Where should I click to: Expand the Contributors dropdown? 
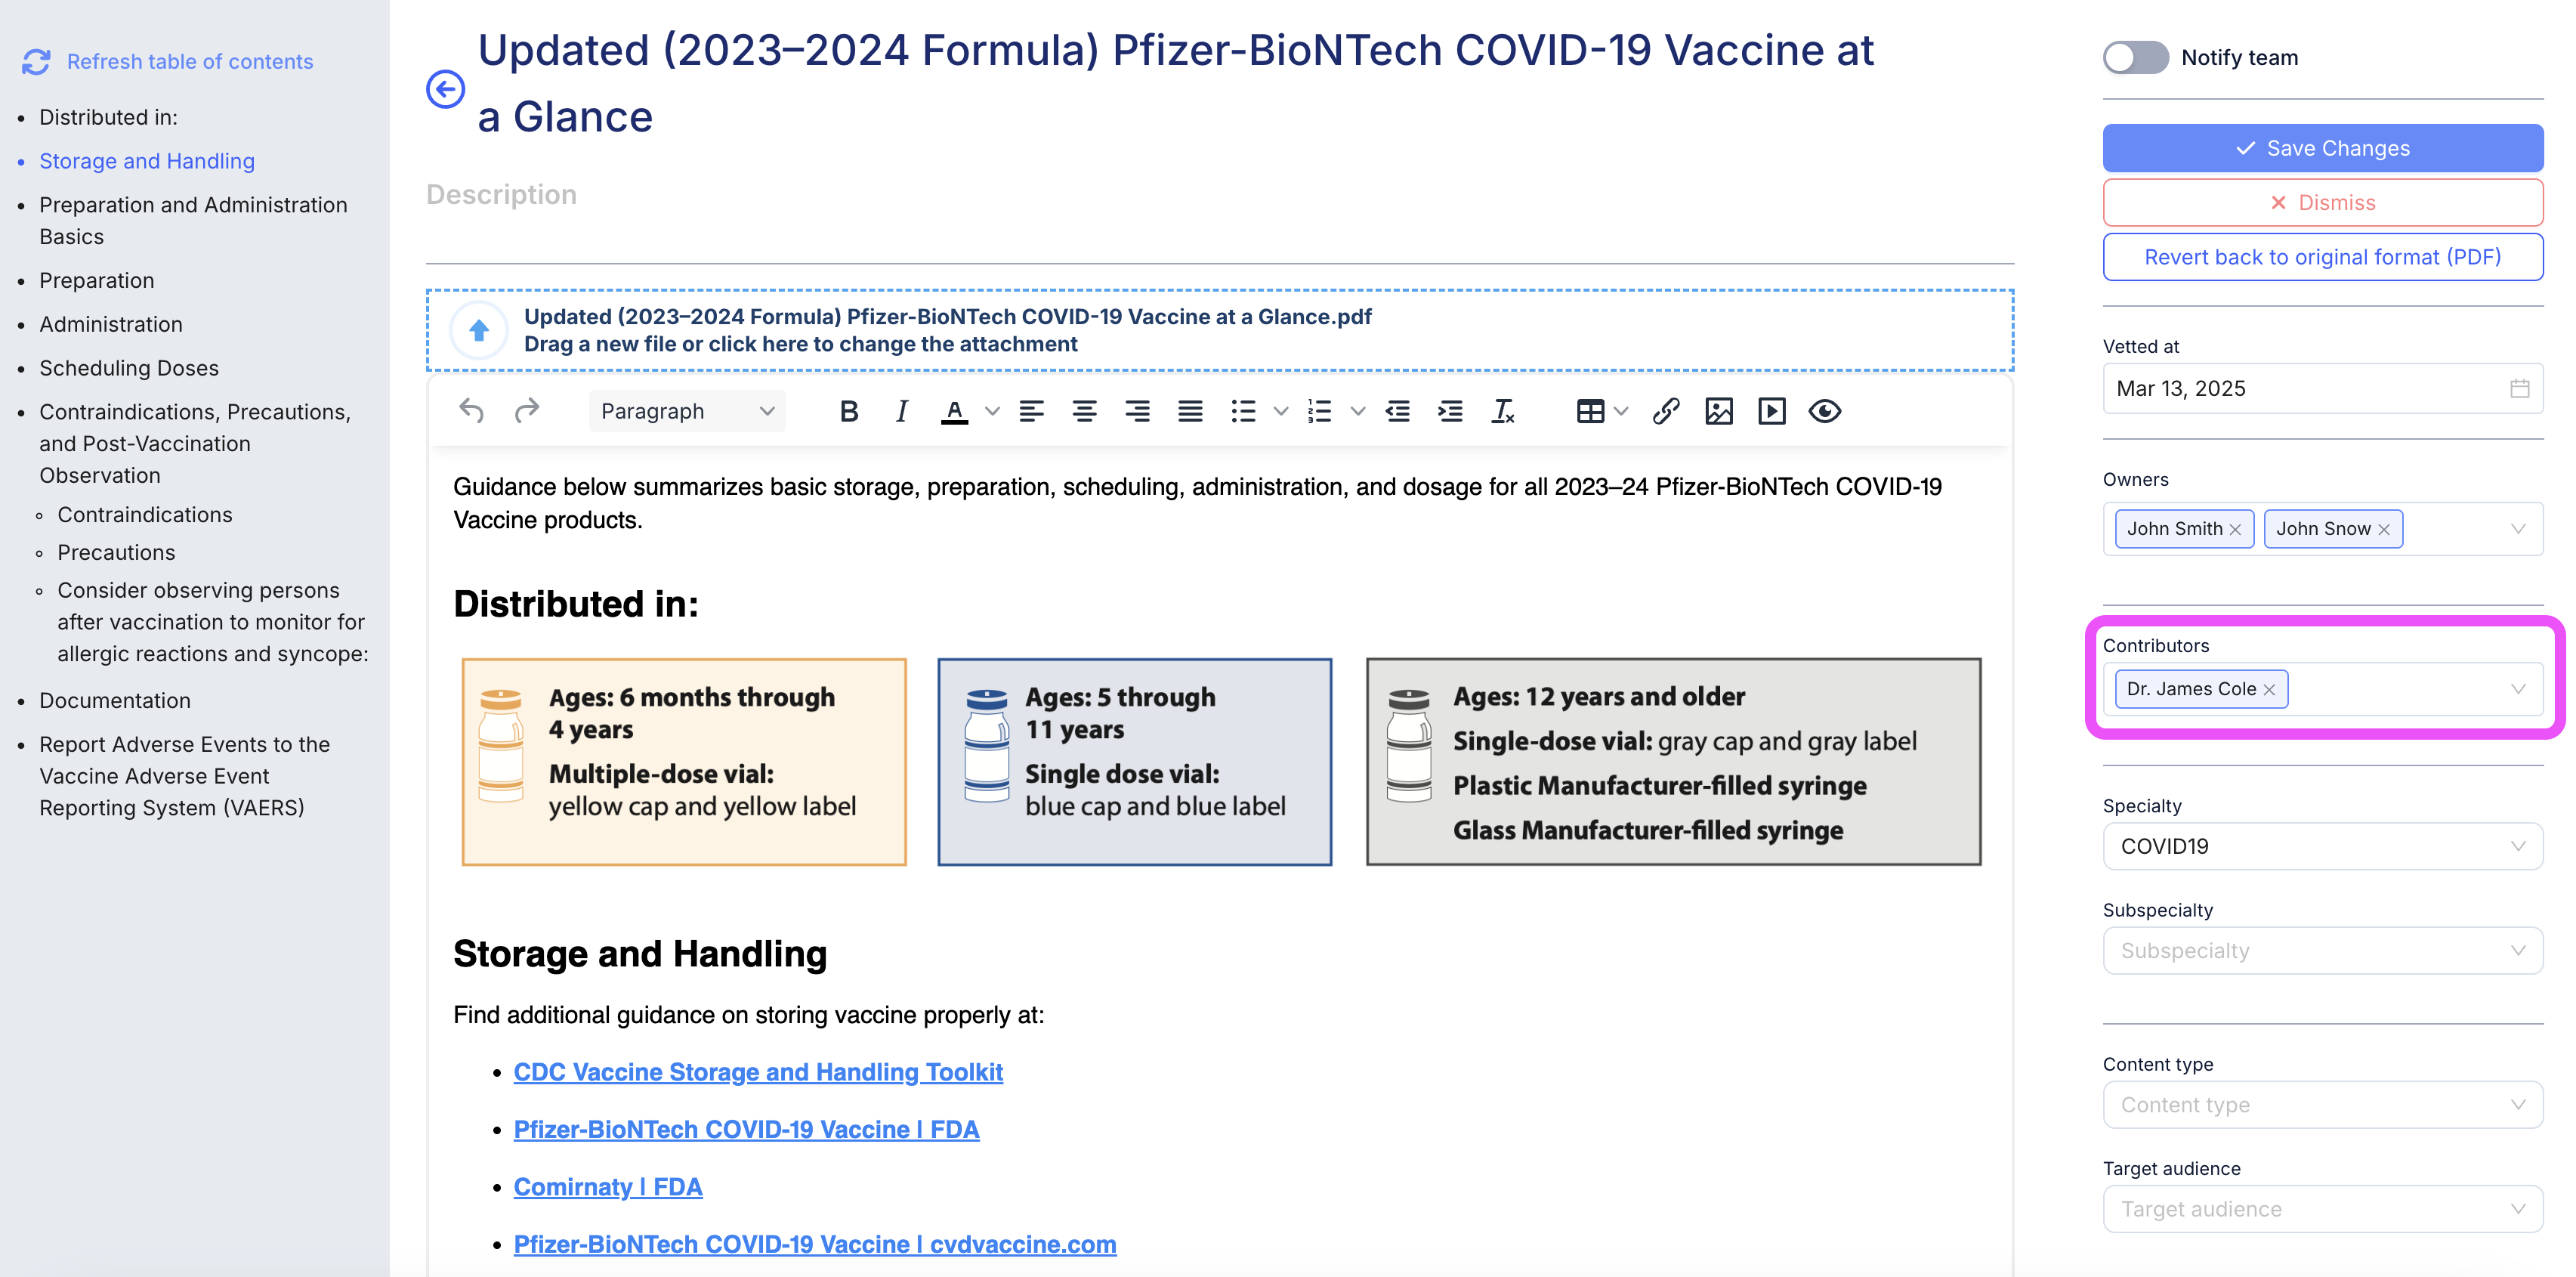(2518, 689)
